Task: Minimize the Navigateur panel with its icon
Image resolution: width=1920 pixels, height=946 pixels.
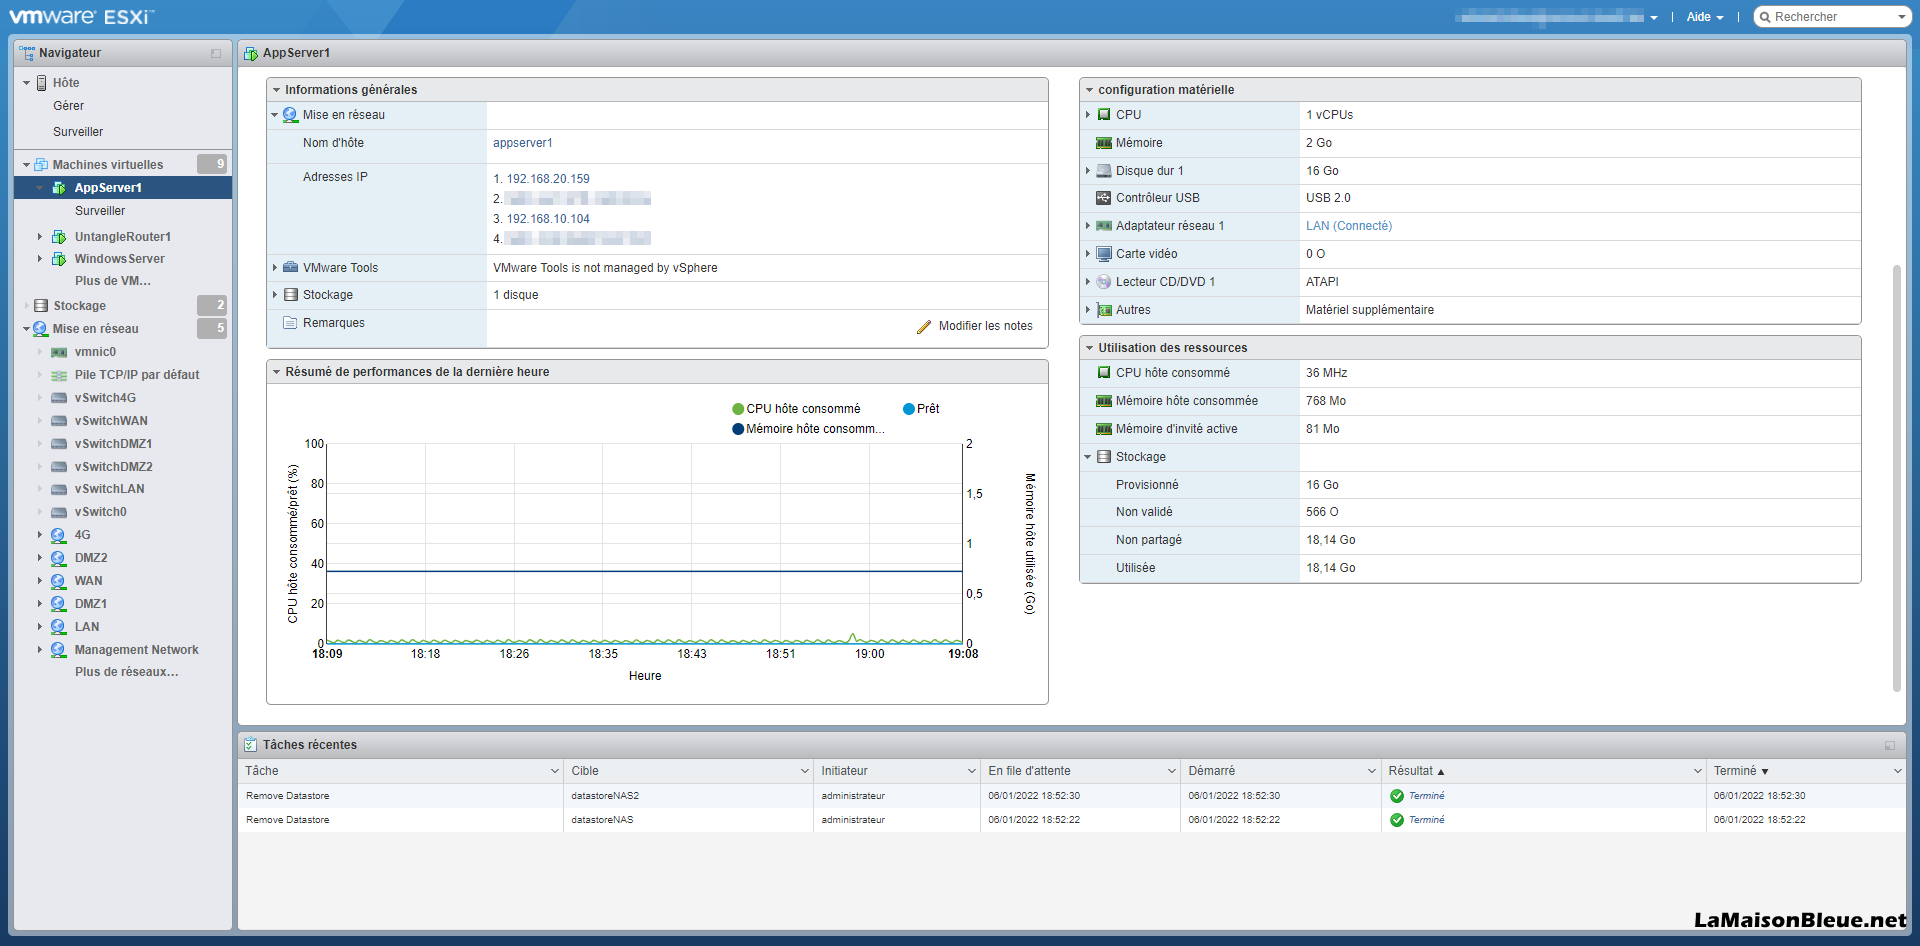Action: (x=216, y=53)
